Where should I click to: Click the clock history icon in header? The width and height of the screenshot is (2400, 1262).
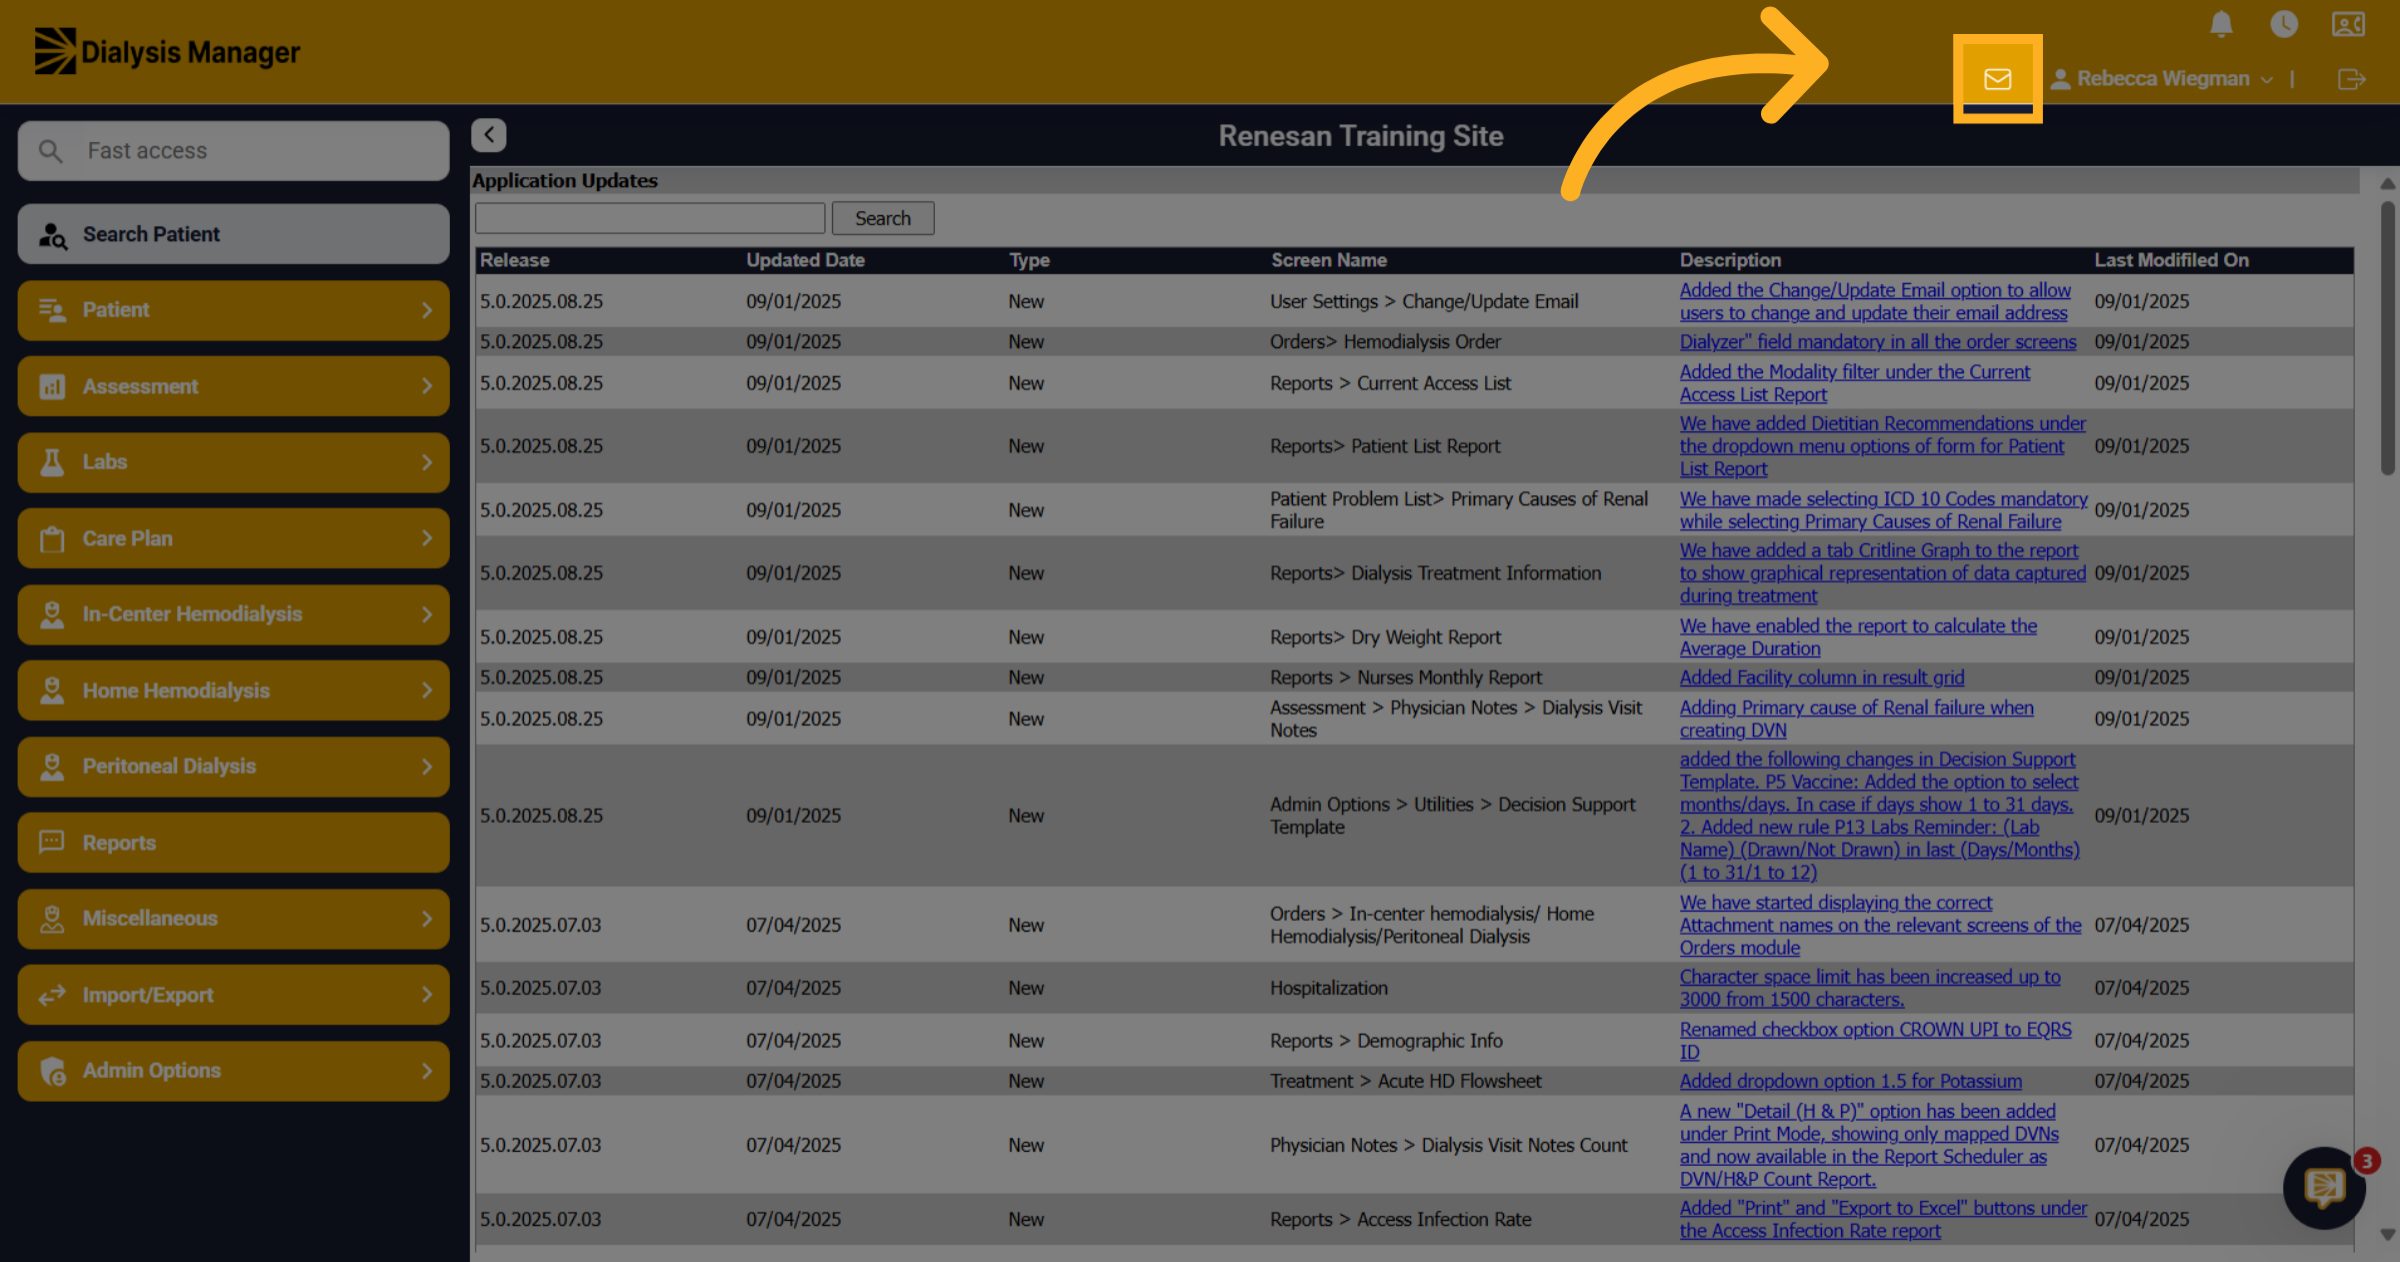[x=2284, y=24]
